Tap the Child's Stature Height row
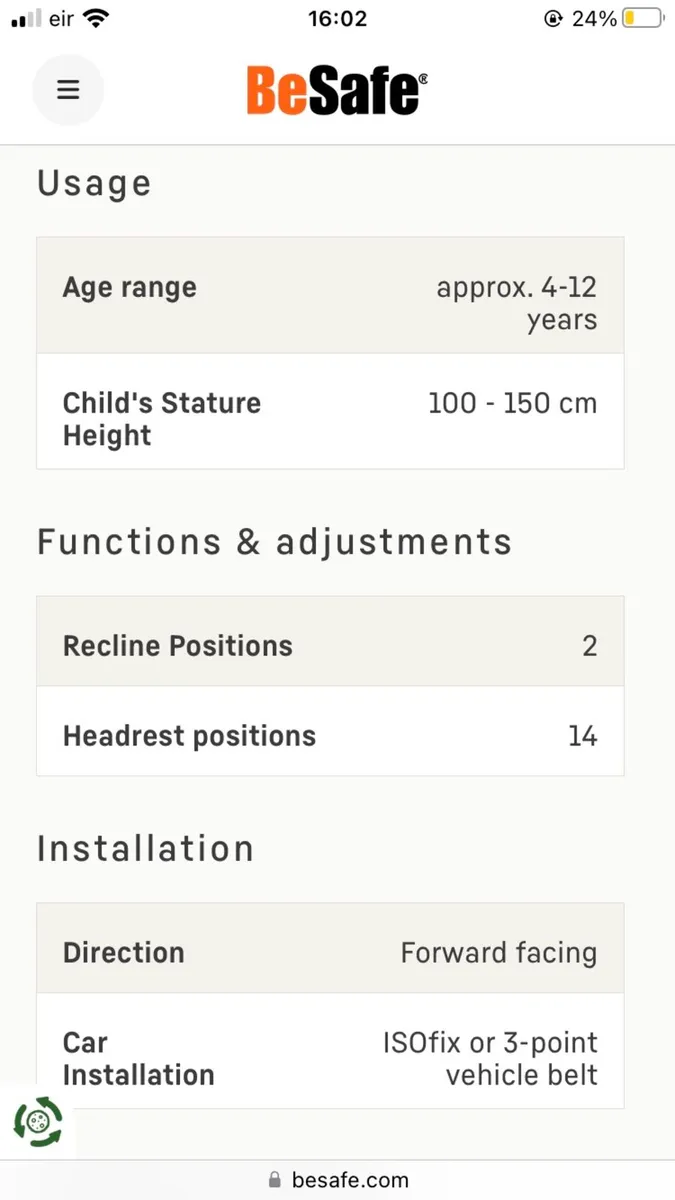 tap(330, 411)
